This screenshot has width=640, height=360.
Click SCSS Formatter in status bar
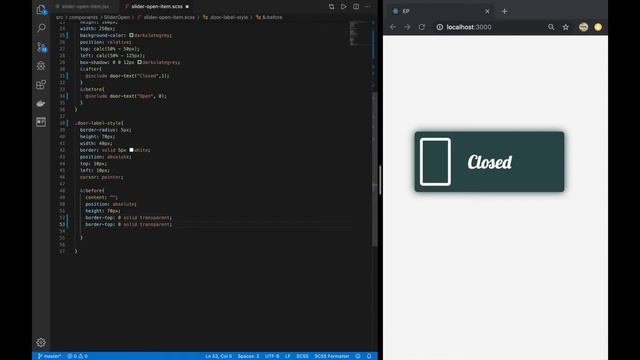coord(331,356)
